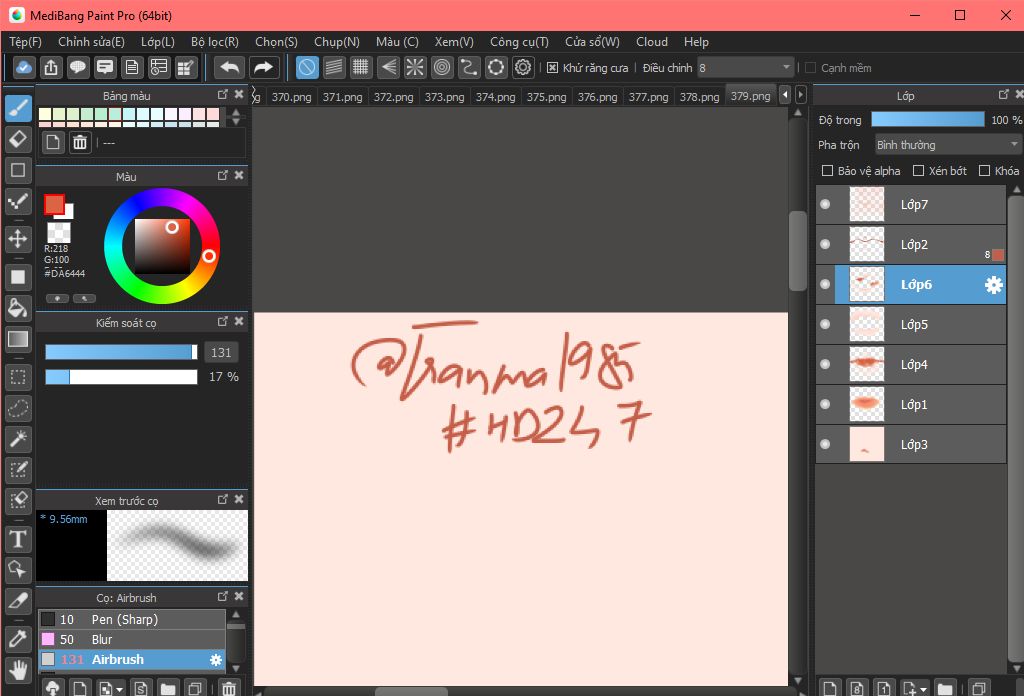Click the brush opacity slider at 17%

(121, 377)
